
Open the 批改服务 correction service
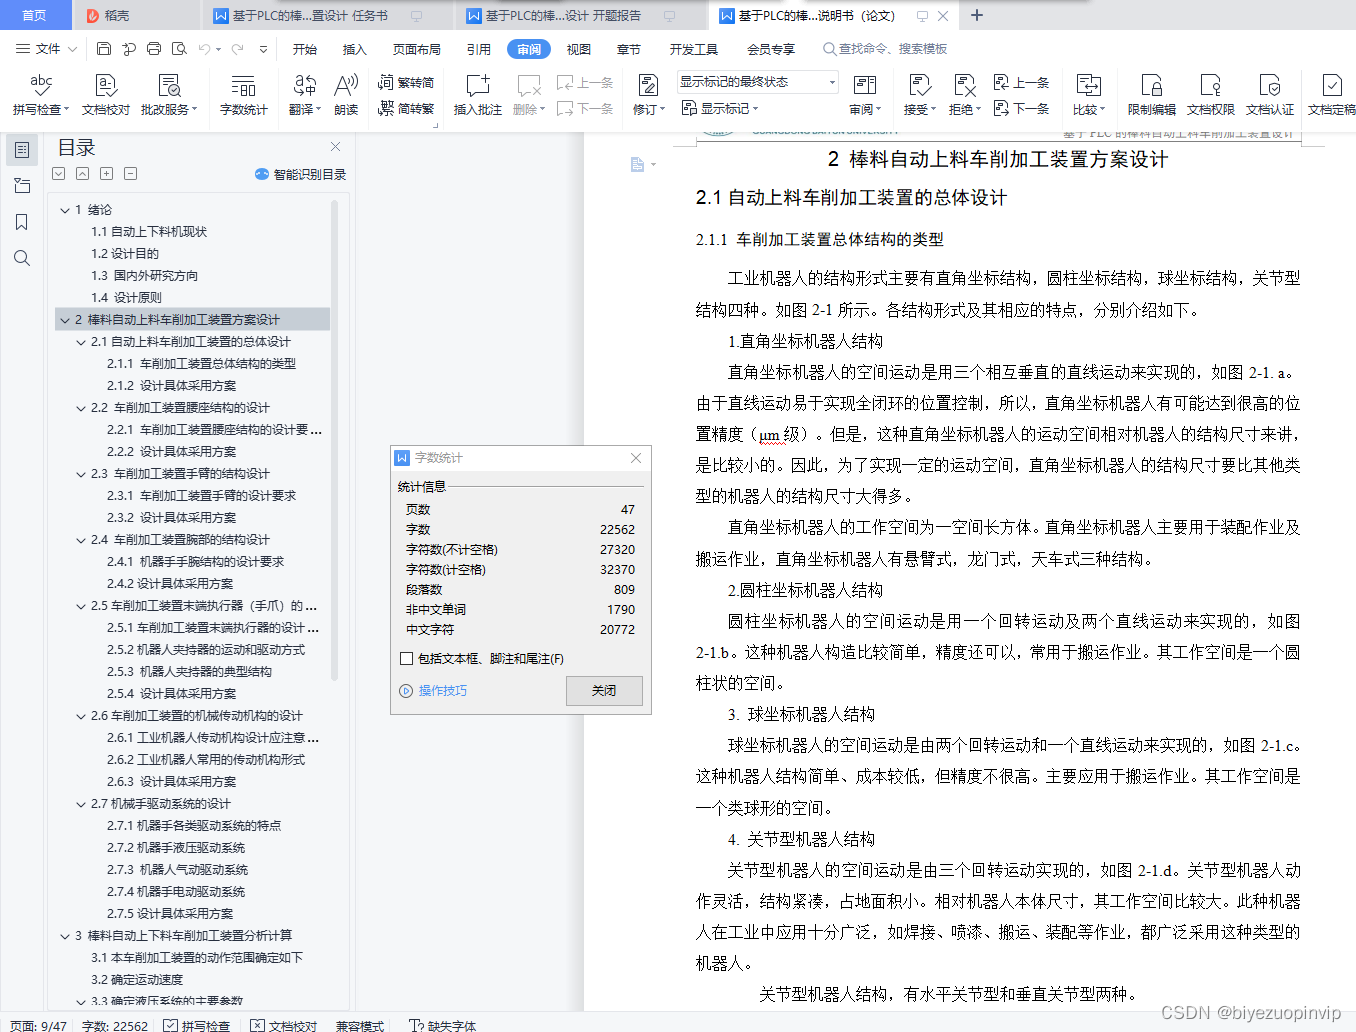click(169, 95)
